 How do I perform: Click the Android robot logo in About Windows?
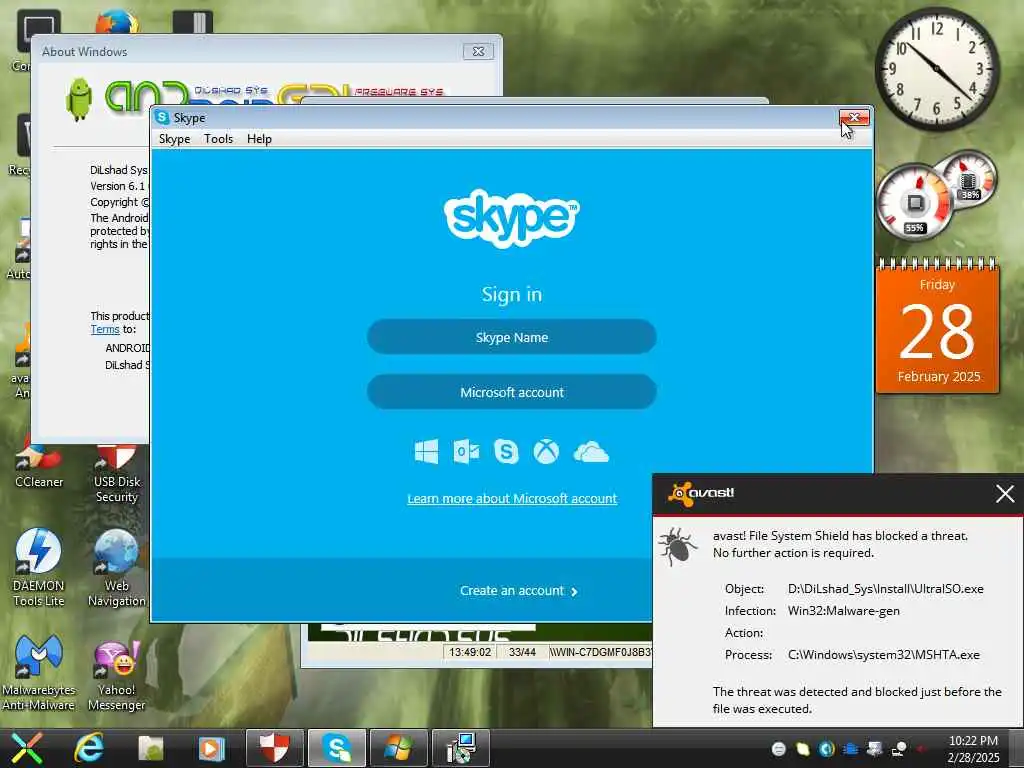(79, 99)
